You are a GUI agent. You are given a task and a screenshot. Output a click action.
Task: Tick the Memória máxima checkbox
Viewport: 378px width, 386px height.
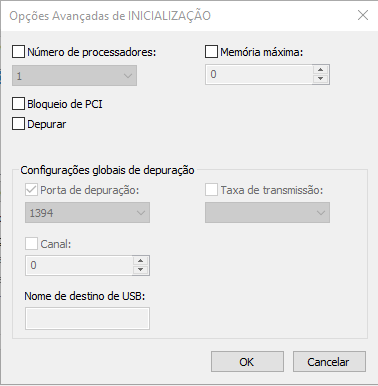pyautogui.click(x=211, y=52)
